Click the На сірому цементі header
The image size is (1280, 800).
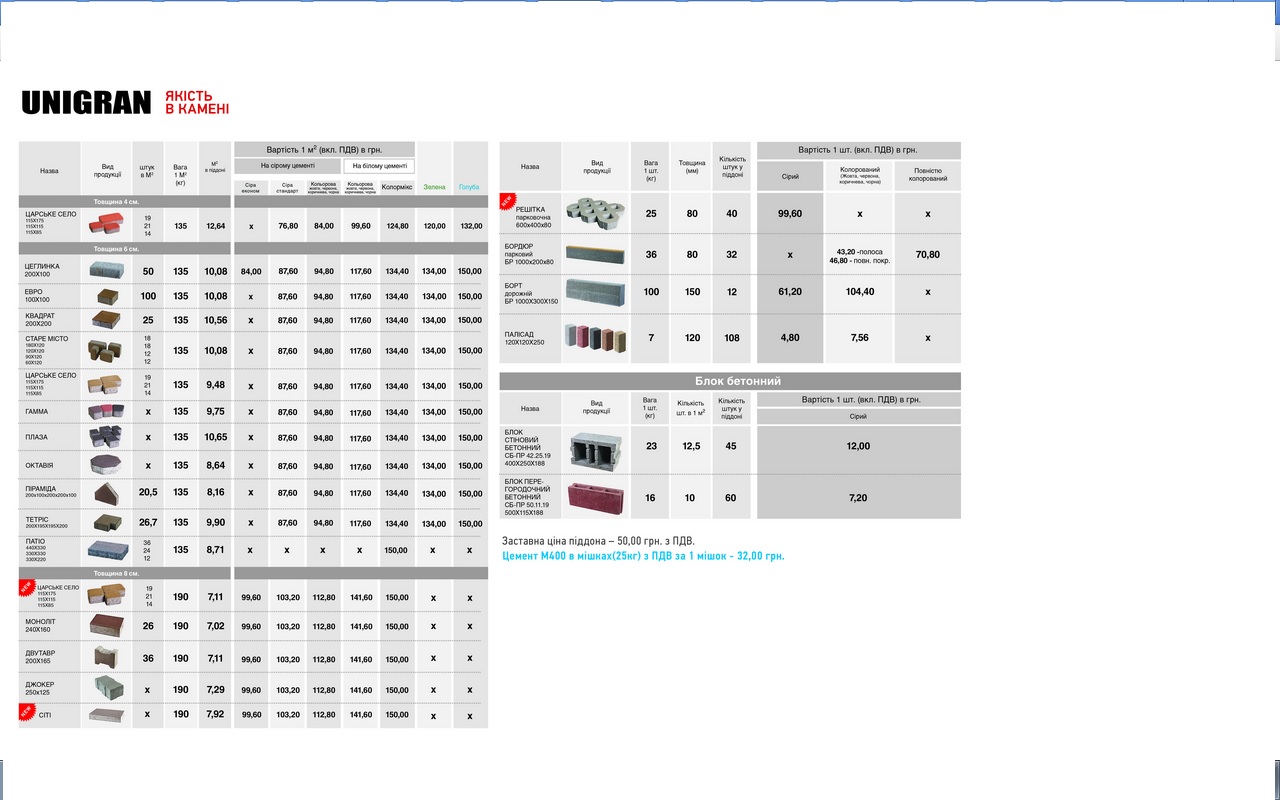[287, 166]
